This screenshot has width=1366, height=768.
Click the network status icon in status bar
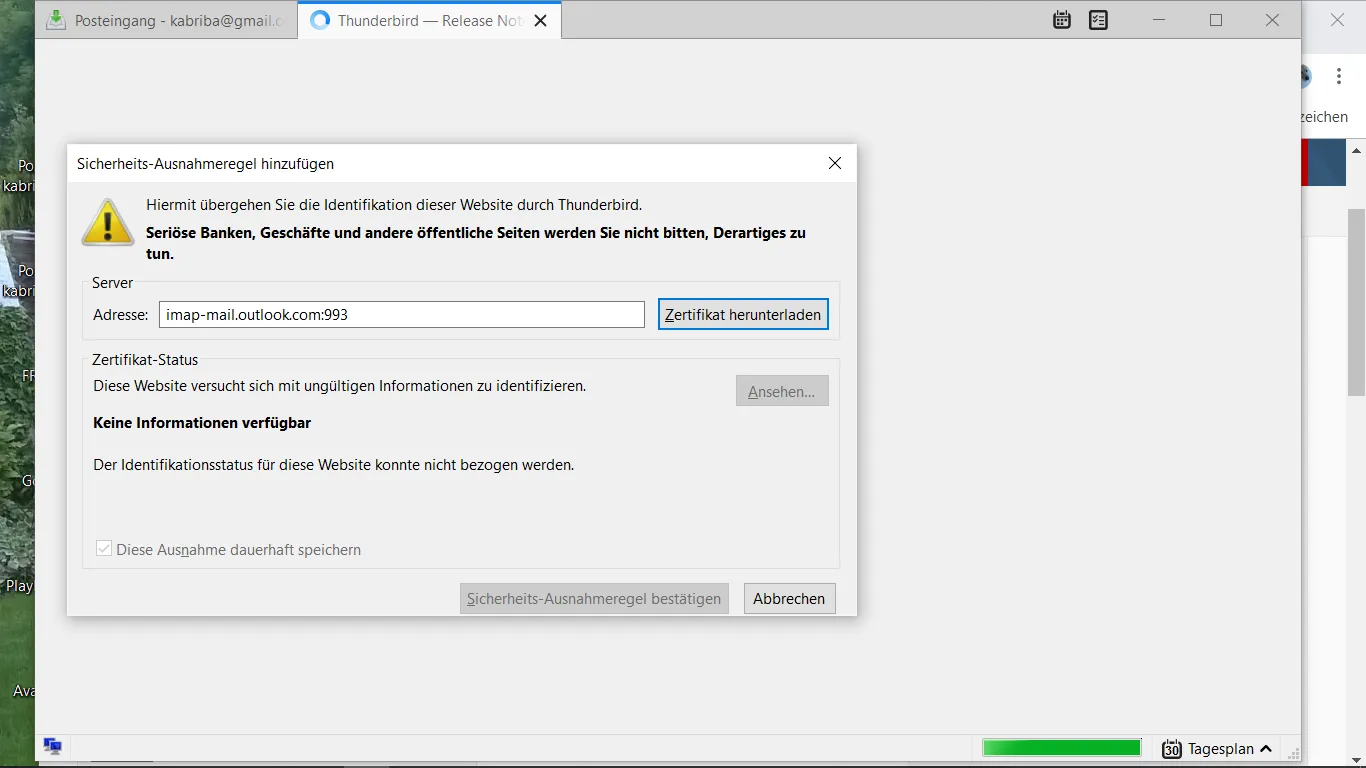tap(53, 746)
